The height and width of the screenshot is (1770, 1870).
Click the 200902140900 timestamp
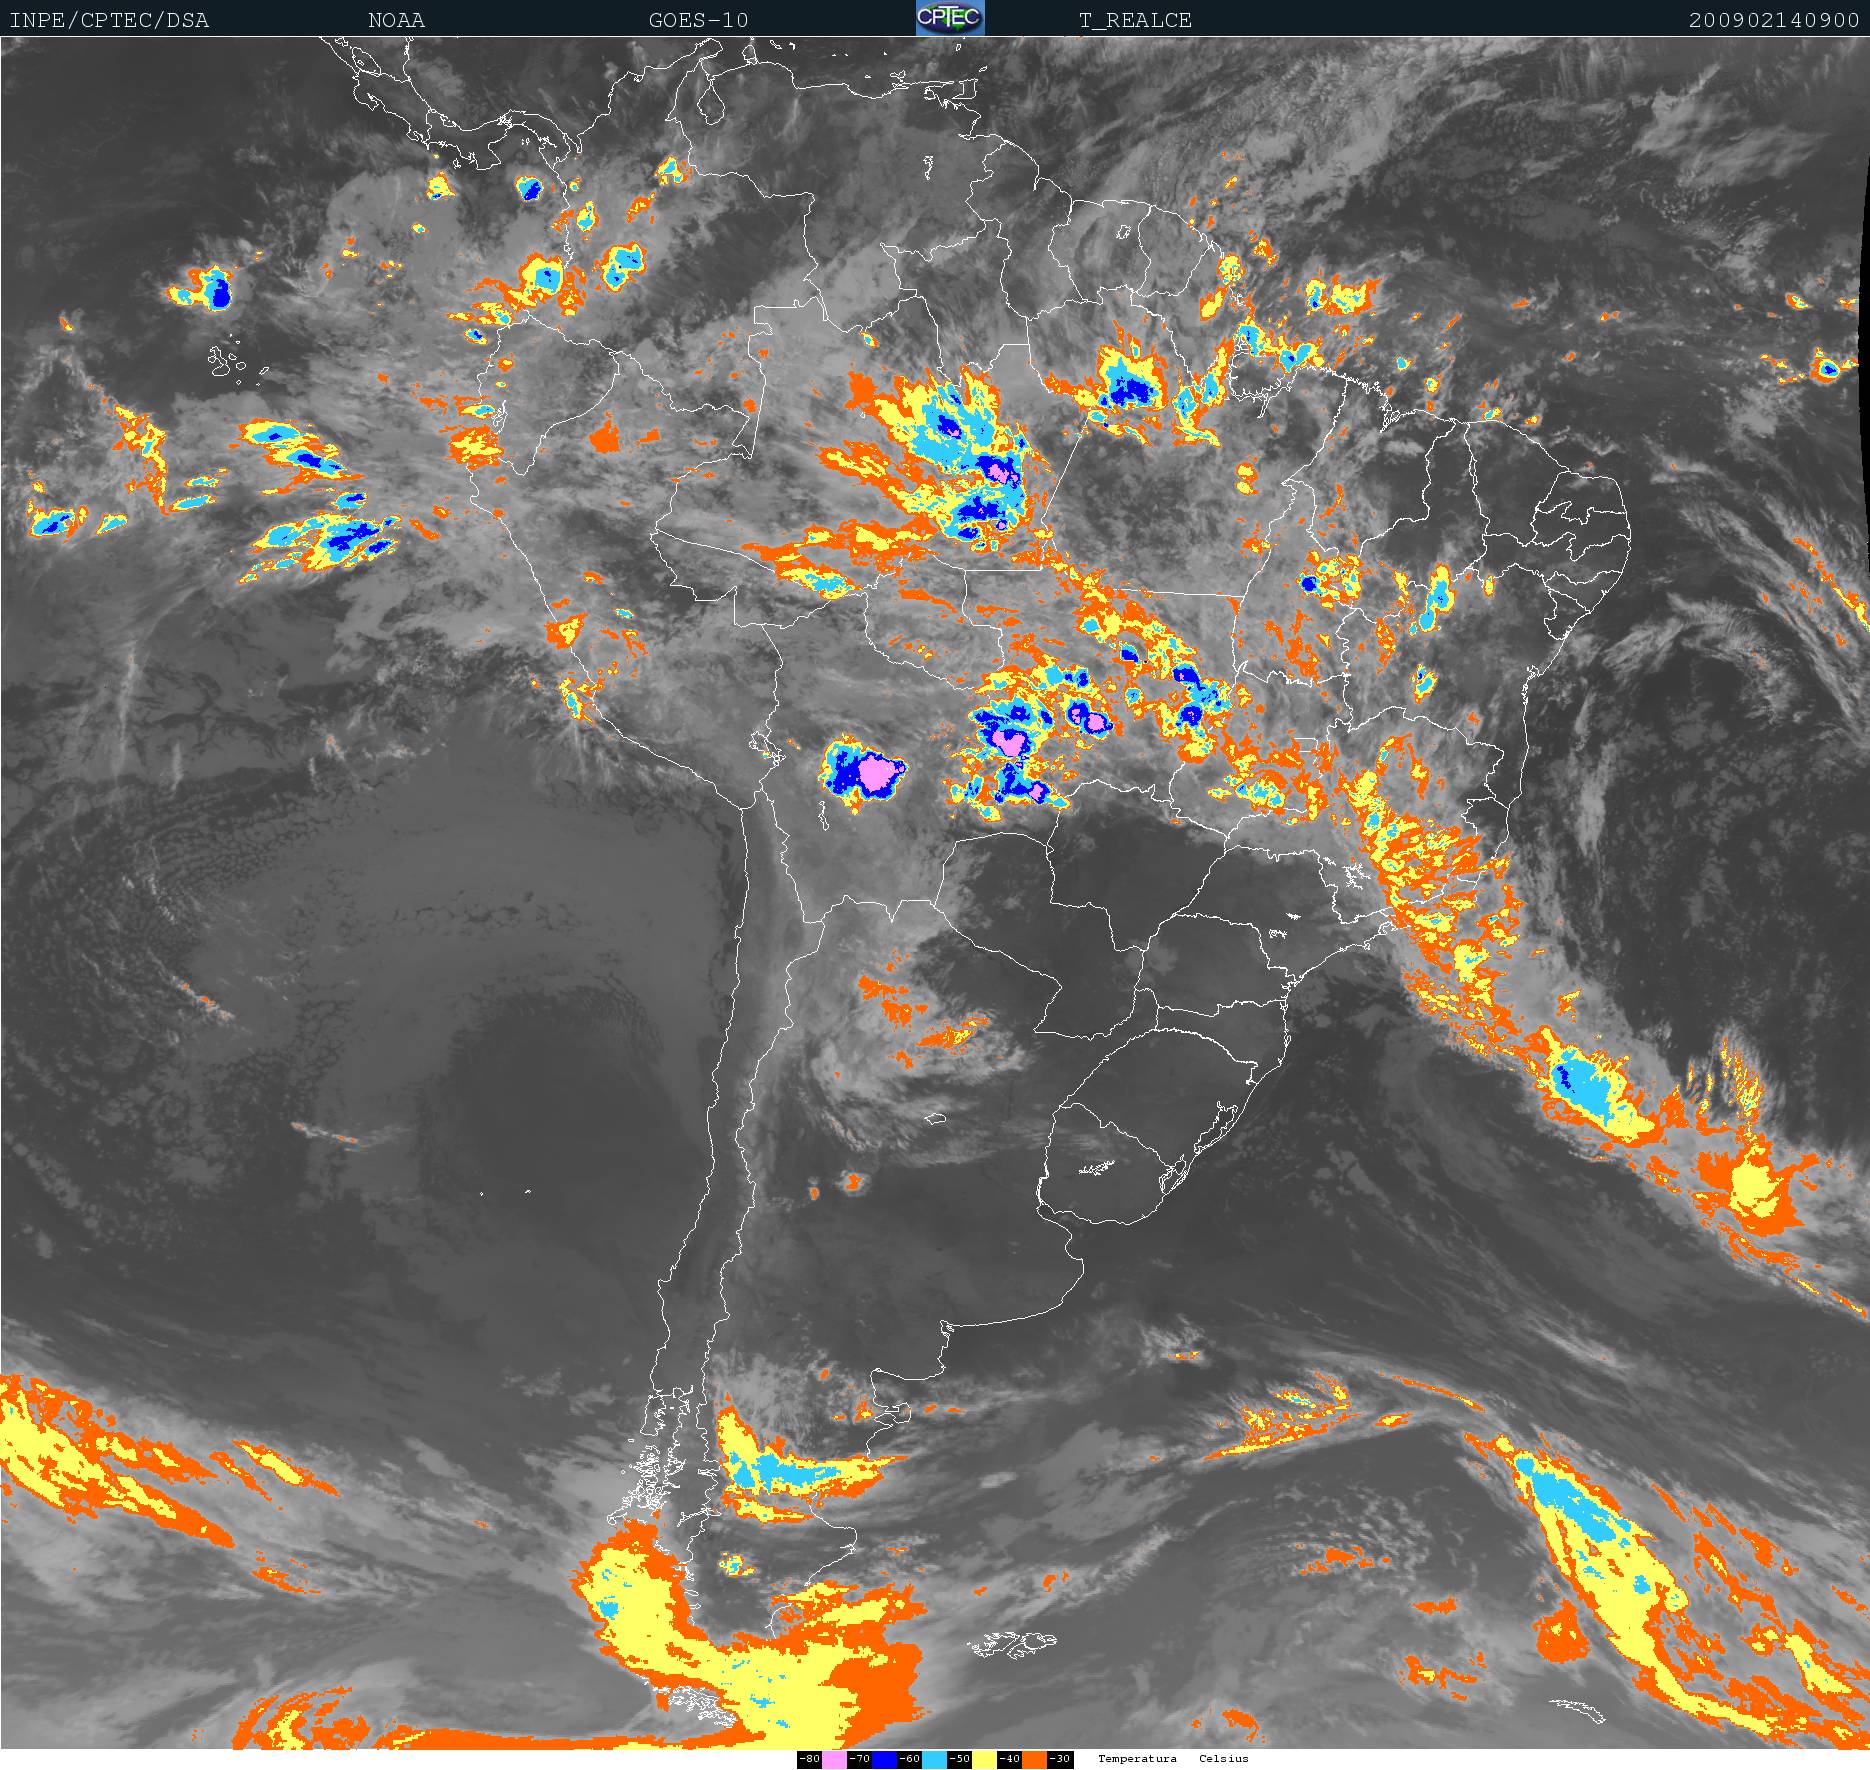1774,20
